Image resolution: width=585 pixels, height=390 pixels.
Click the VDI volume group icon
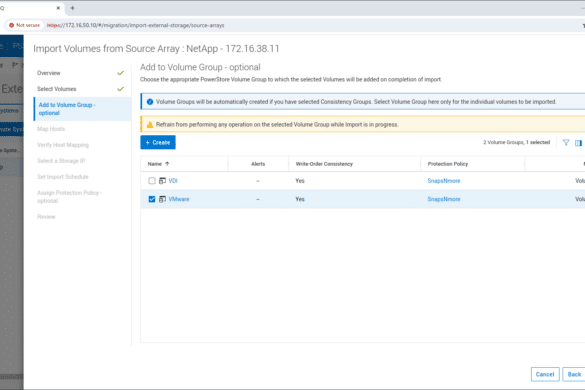click(162, 181)
